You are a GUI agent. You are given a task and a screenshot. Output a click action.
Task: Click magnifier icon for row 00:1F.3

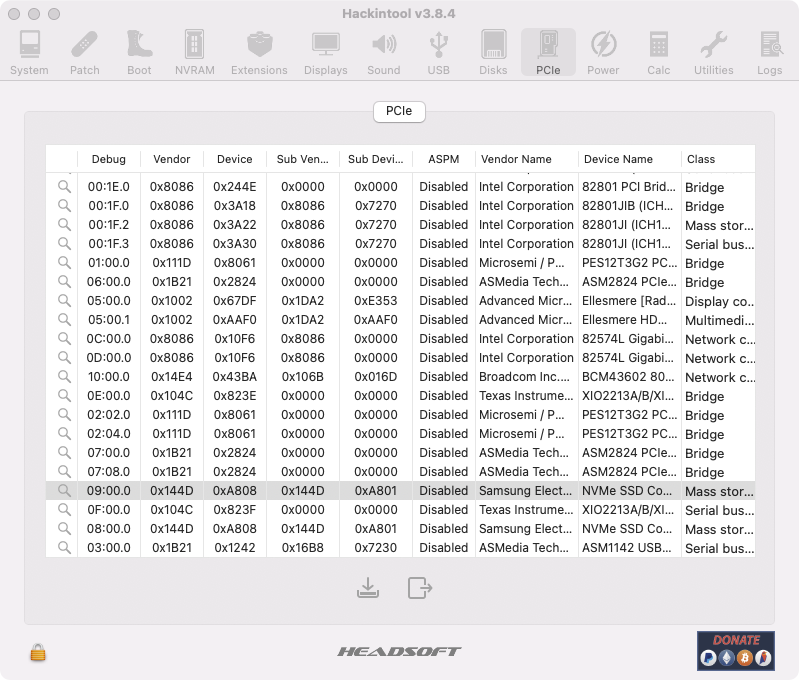click(64, 244)
